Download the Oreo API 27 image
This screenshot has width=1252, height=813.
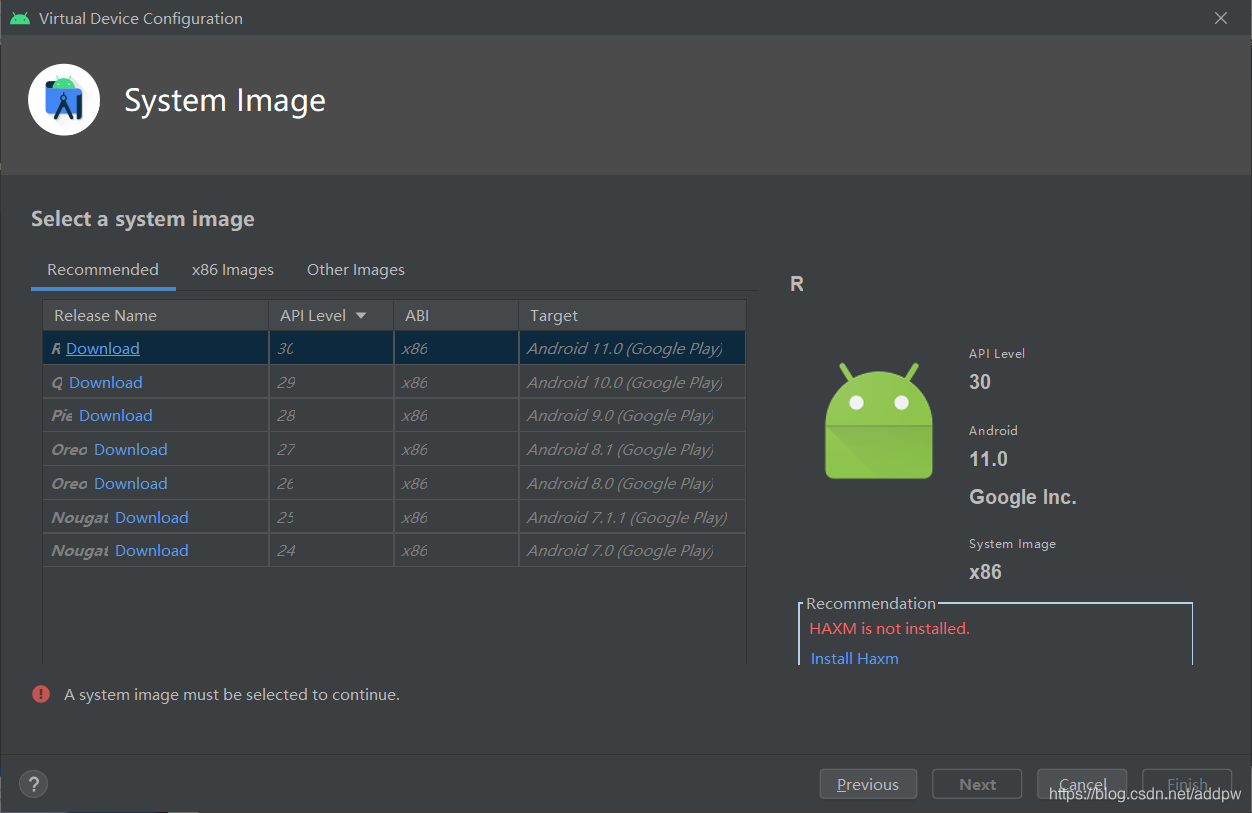[x=131, y=449]
